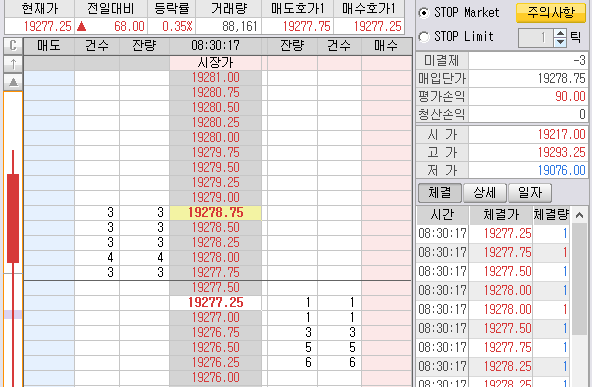Screen dimensions: 592x387
Task: Click the price 19276.00 in the ladder
Action: (x=215, y=378)
